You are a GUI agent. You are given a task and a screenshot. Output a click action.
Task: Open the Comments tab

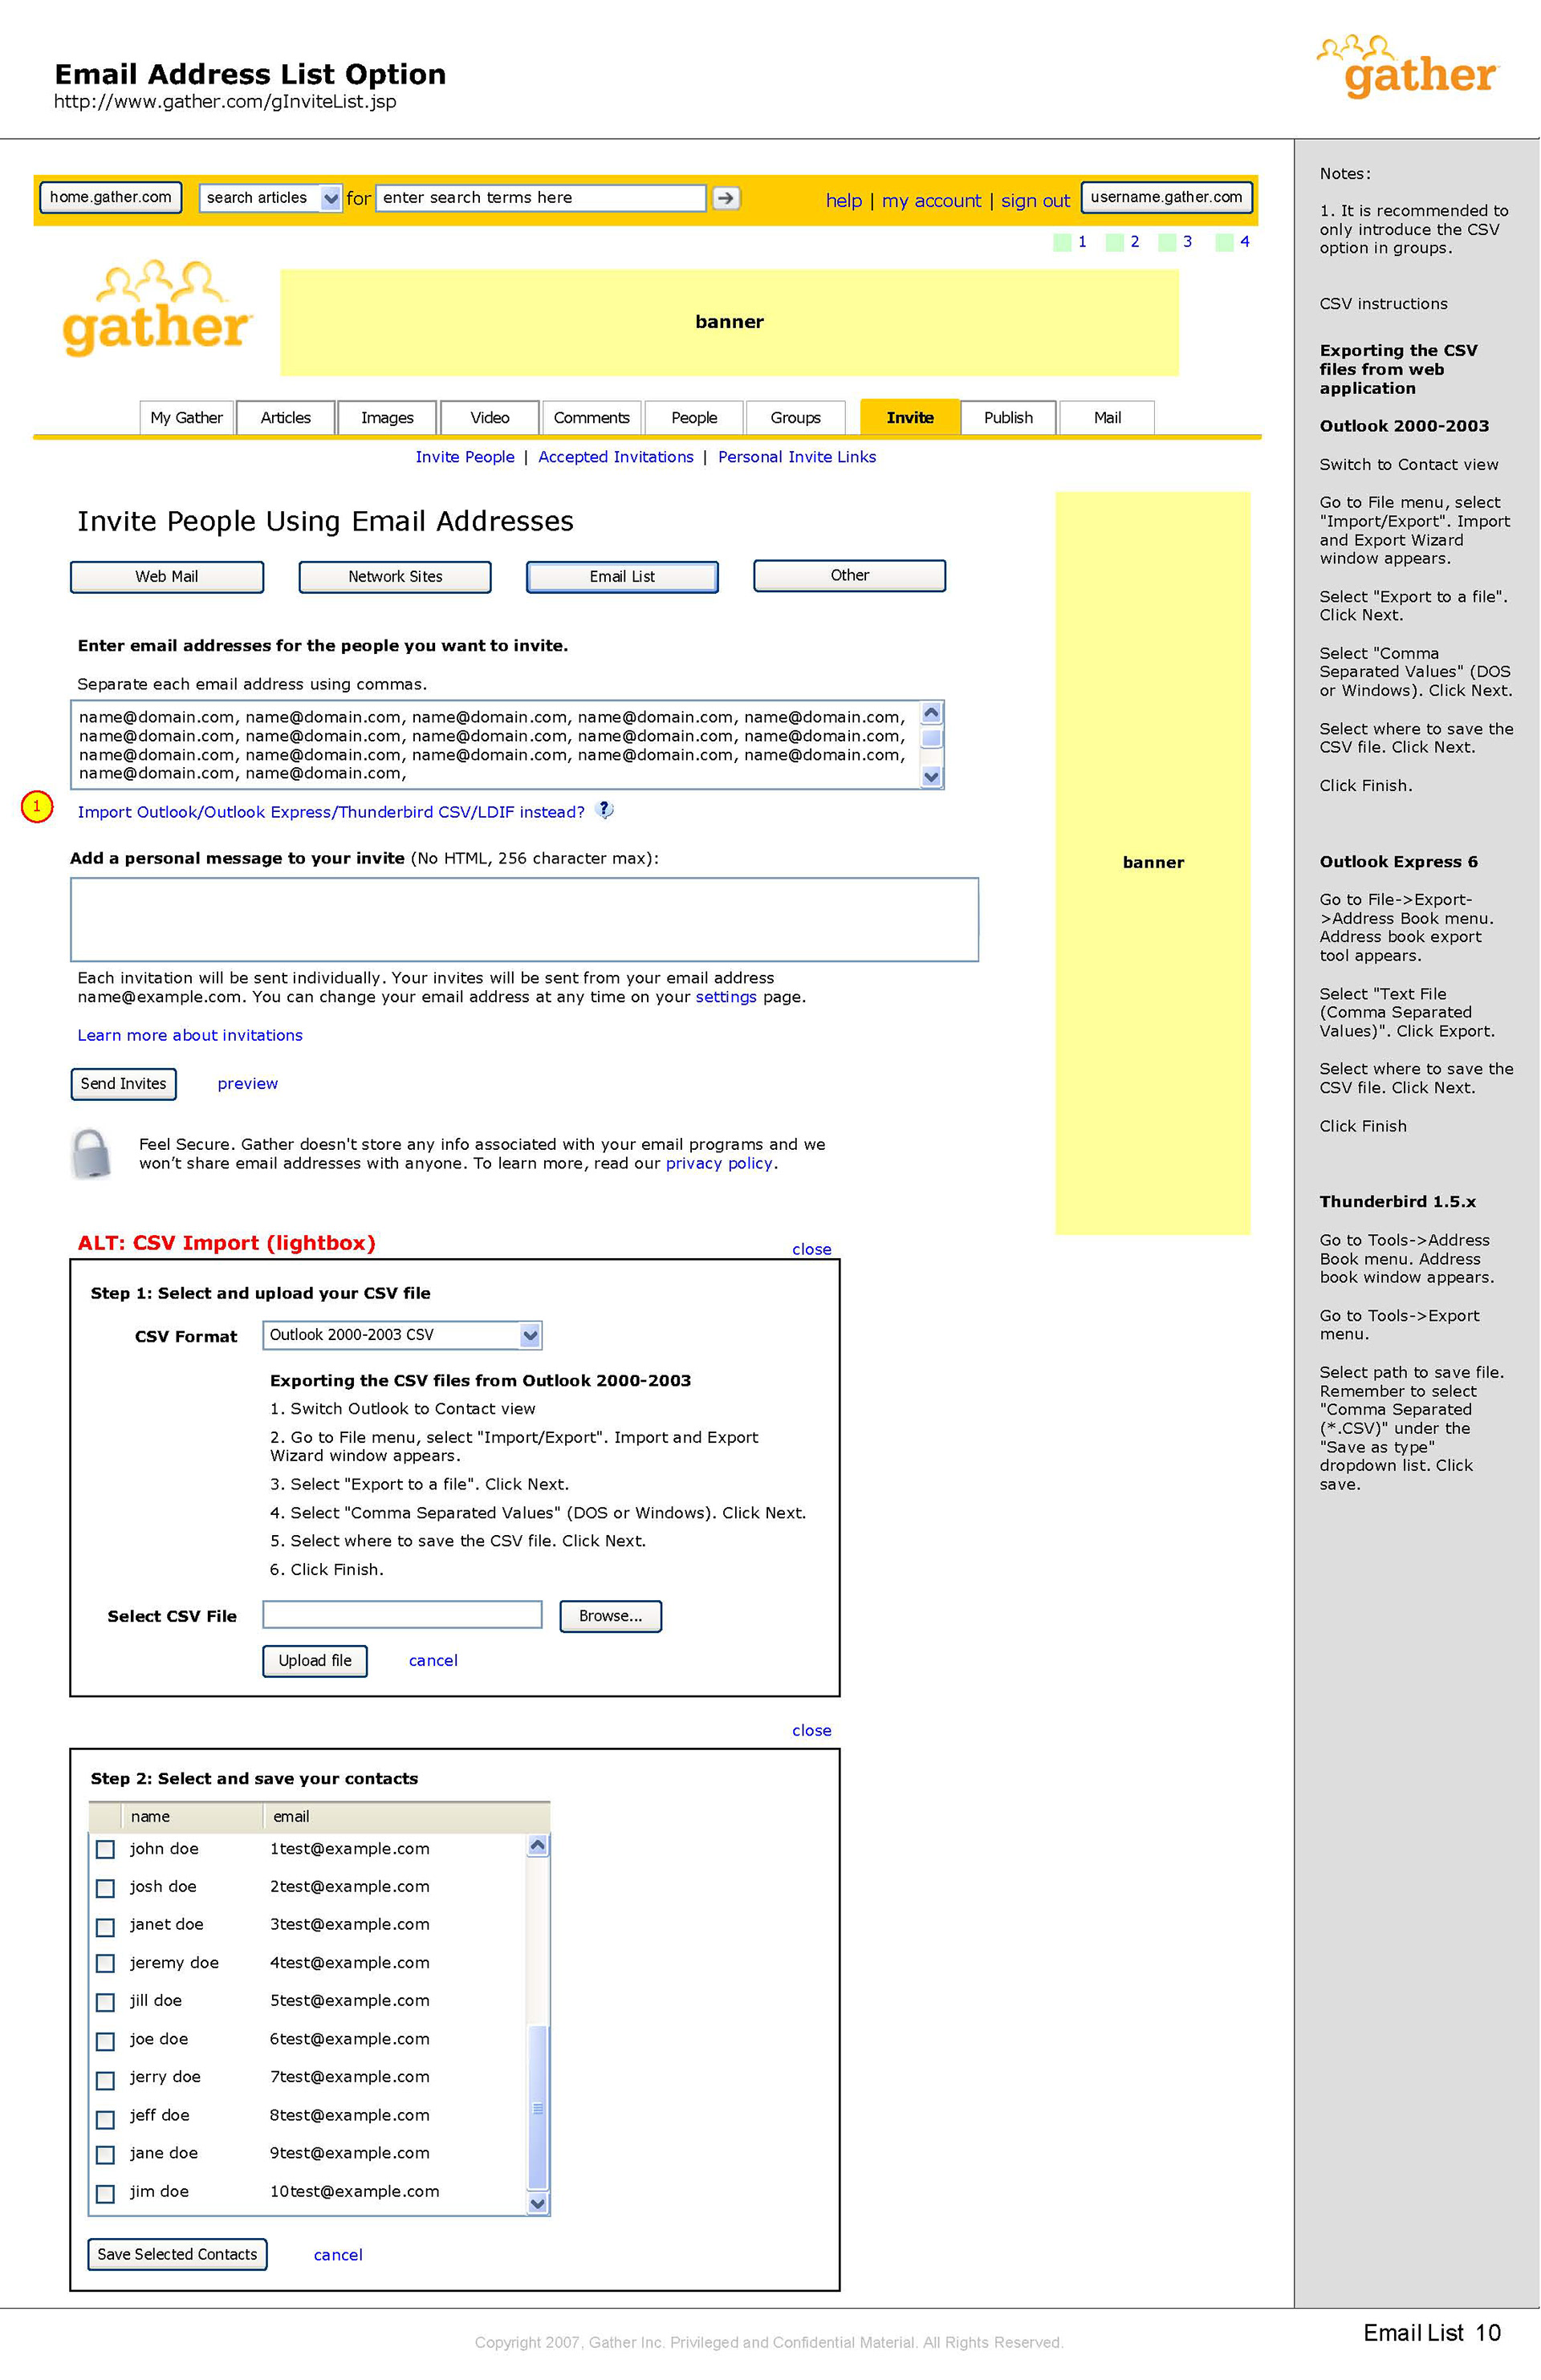(591, 417)
